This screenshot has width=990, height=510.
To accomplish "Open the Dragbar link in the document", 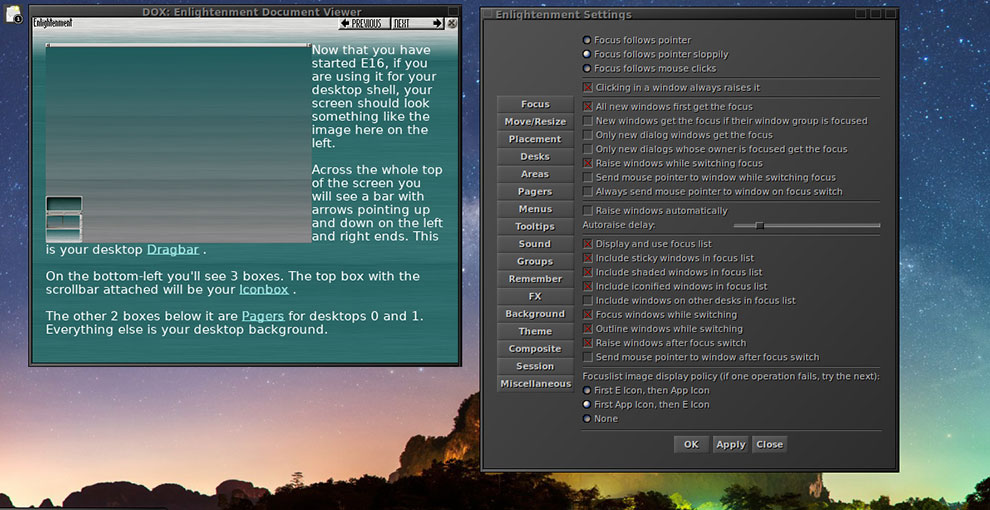I will [173, 249].
